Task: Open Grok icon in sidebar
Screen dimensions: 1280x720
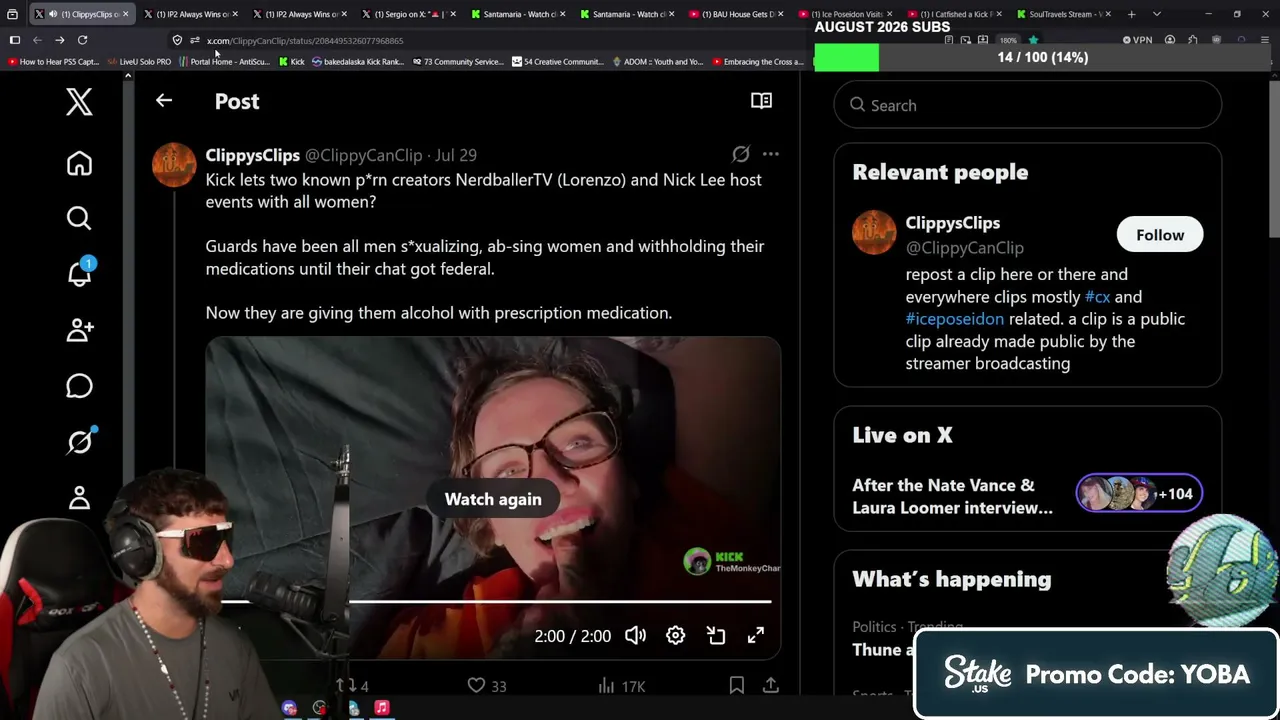Action: coord(79,441)
